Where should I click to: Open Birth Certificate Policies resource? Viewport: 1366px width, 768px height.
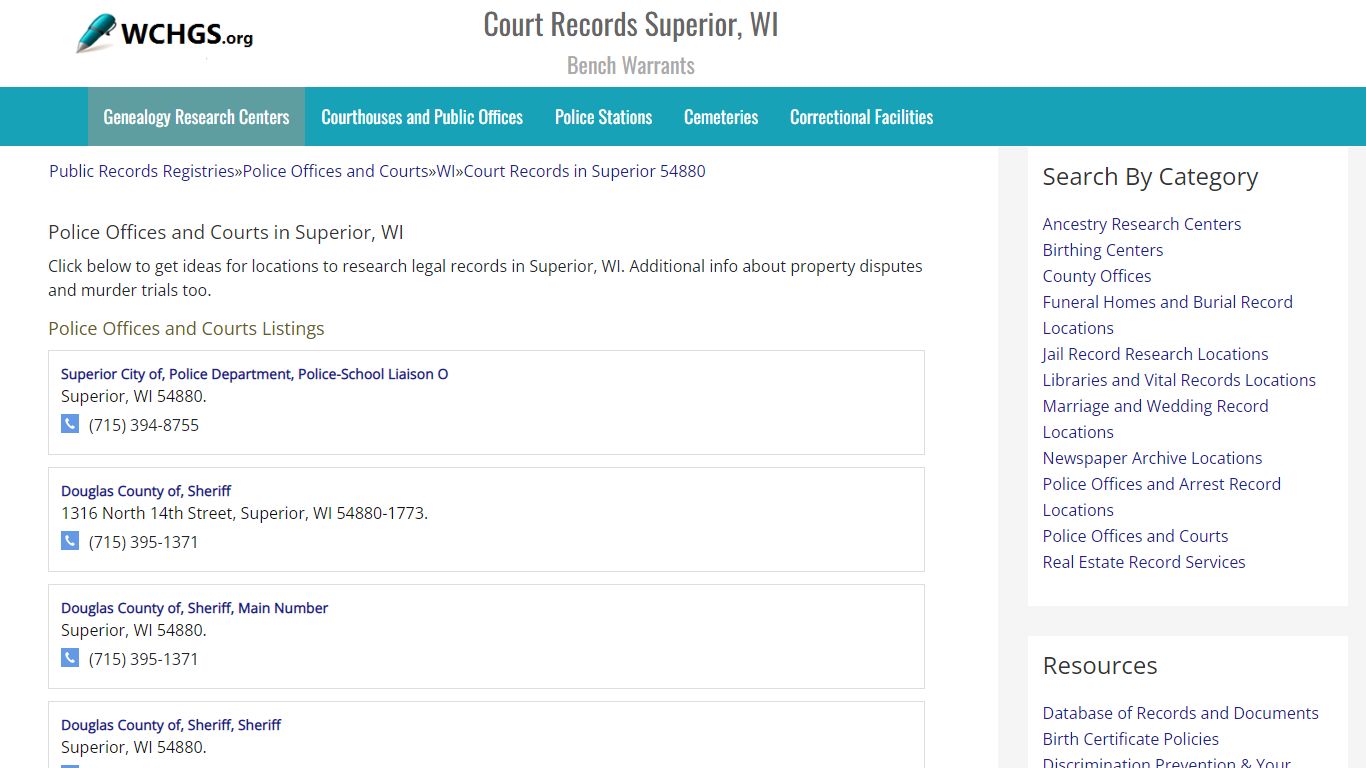[1131, 739]
